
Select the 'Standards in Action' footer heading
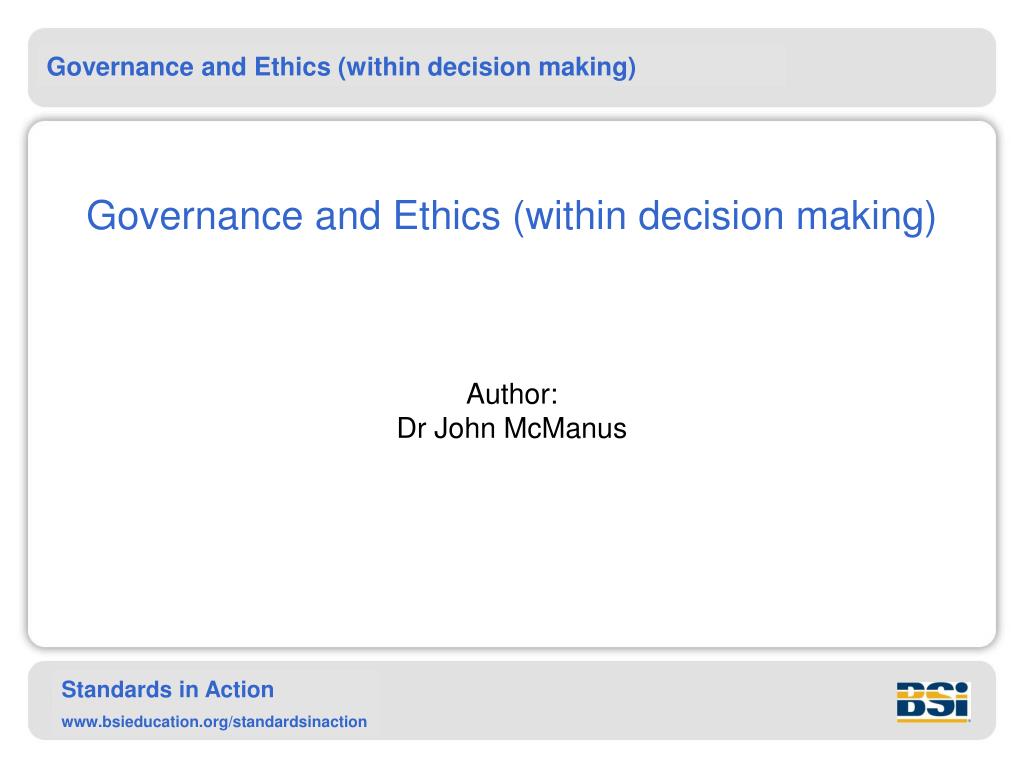pyautogui.click(x=168, y=690)
